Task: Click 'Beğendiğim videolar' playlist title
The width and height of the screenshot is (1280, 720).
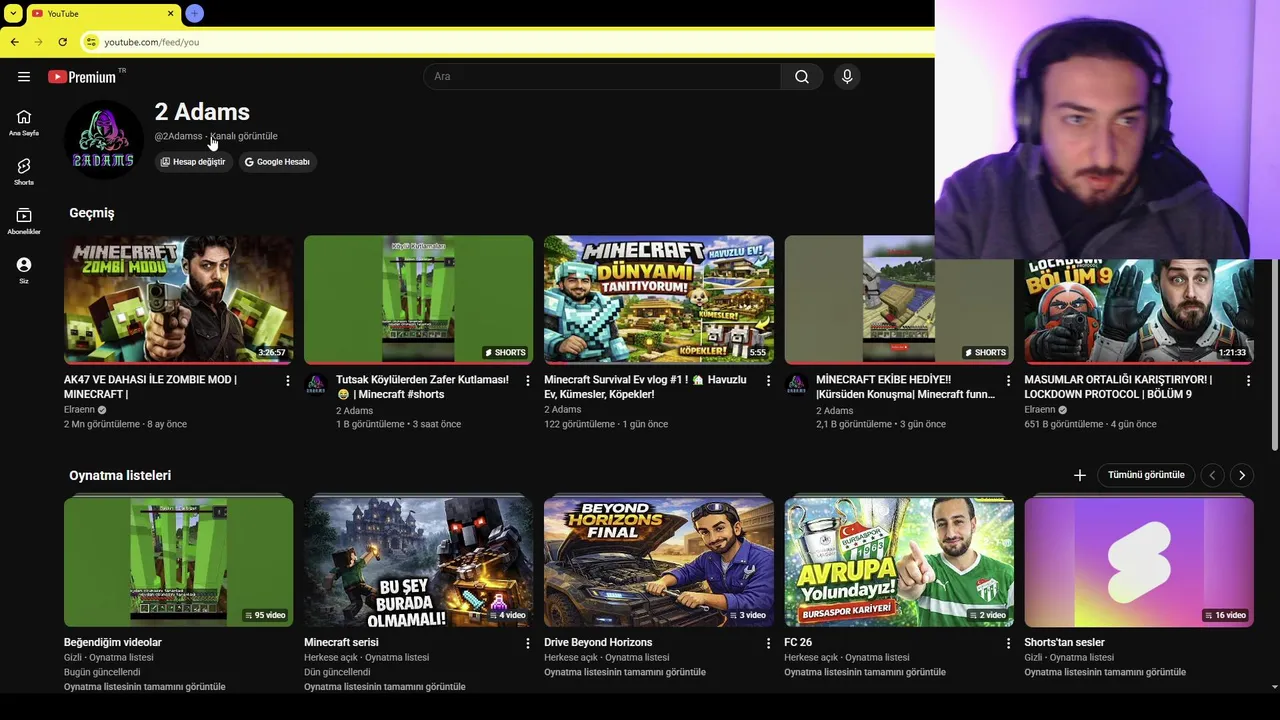Action: 113,642
